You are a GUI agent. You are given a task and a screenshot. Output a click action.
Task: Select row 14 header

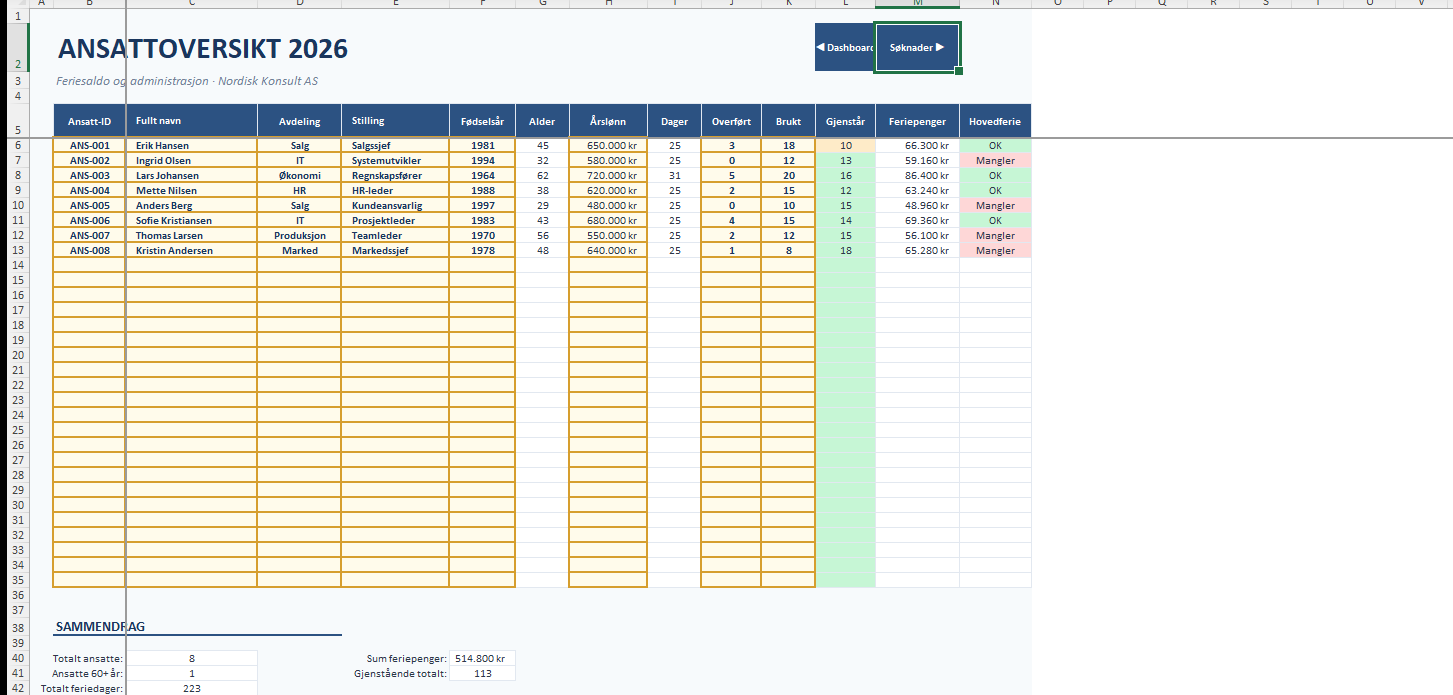[18, 265]
